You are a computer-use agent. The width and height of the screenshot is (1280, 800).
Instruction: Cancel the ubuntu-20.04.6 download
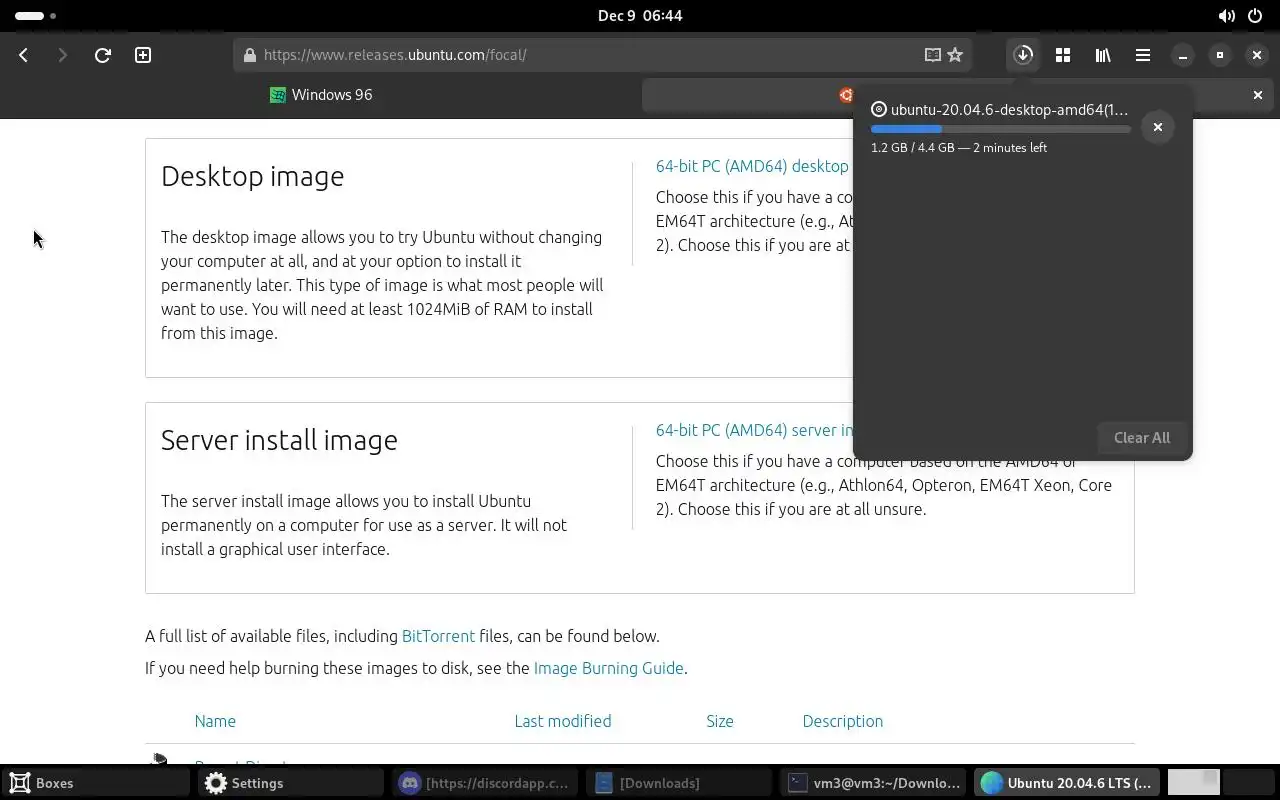click(x=1158, y=127)
